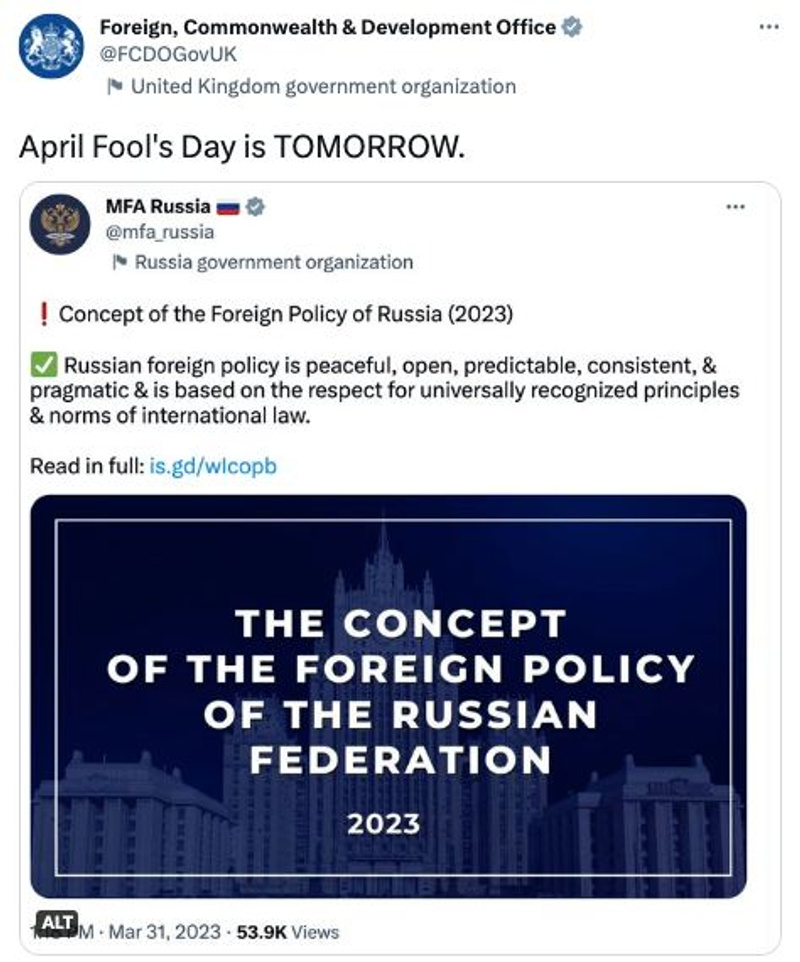Open the quoted tweet's more options menu
The height and width of the screenshot is (962, 800).
pos(735,207)
